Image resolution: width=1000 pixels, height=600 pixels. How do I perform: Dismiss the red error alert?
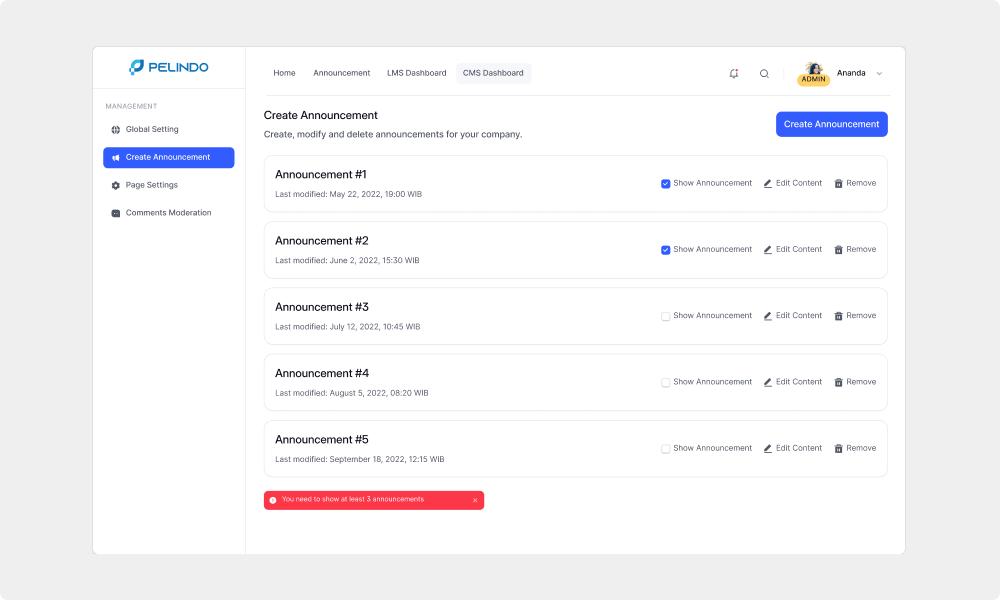(x=475, y=501)
